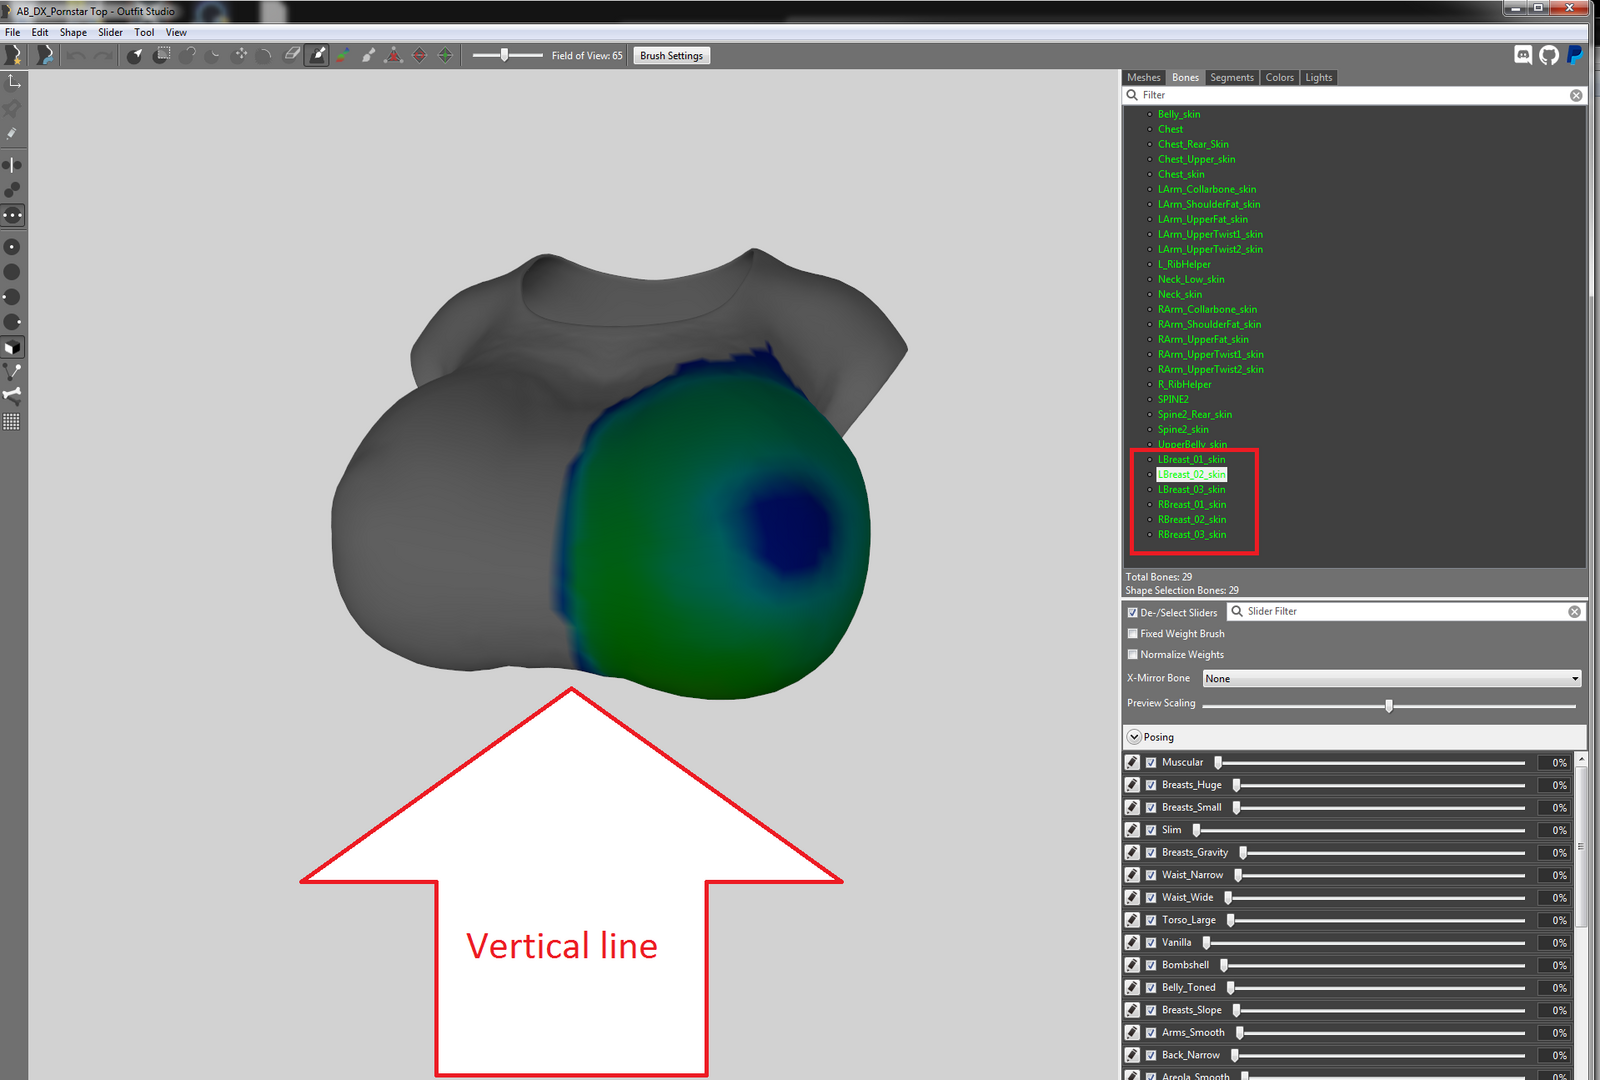Viewport: 1600px width, 1080px height.
Task: Open Brush Settings
Action: (671, 56)
